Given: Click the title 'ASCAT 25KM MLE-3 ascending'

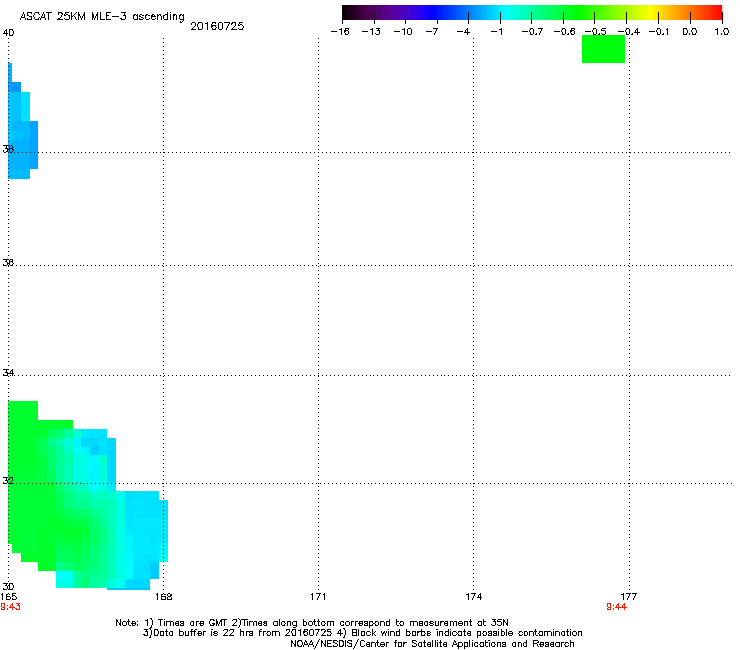Looking at the screenshot, I should 102,17.
